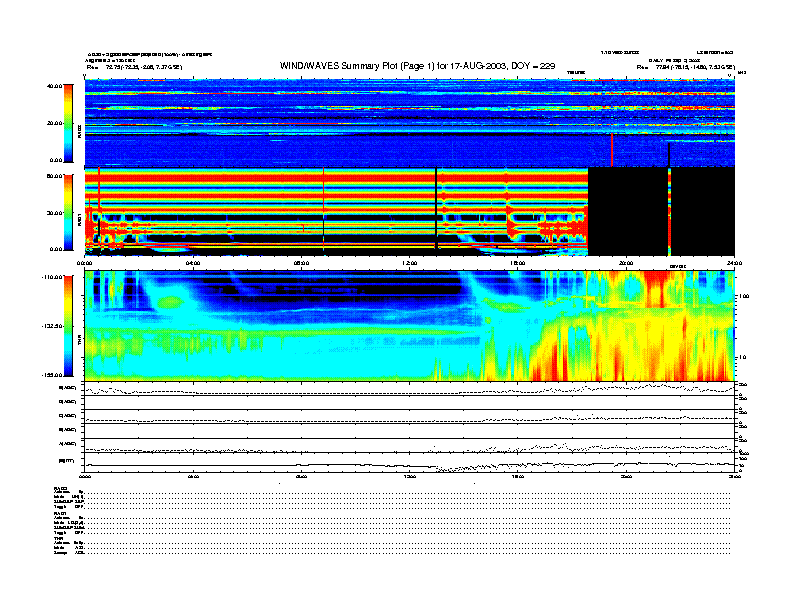
Task: Click the 60.00 label on RAD1 scale
Action: tap(54, 176)
